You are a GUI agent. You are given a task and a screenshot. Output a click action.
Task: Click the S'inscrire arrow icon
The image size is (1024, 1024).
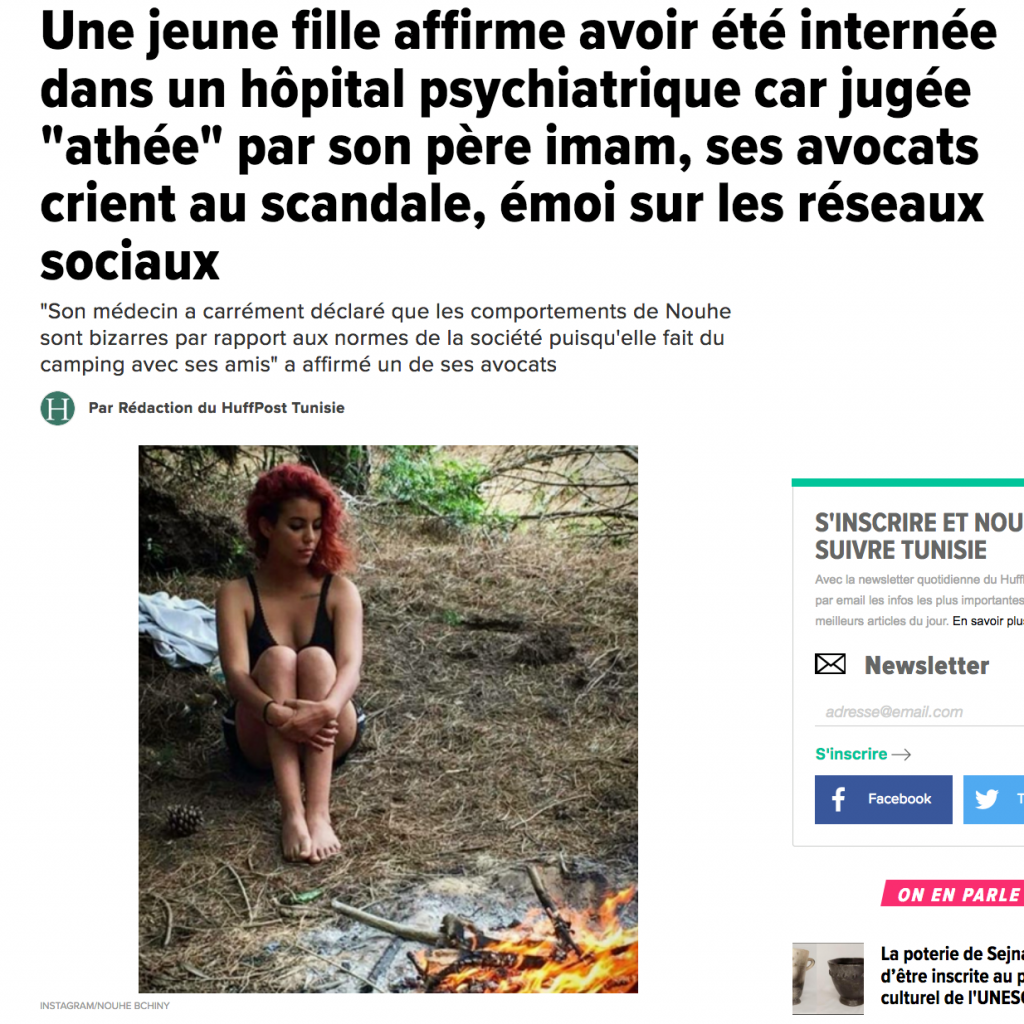tap(901, 754)
